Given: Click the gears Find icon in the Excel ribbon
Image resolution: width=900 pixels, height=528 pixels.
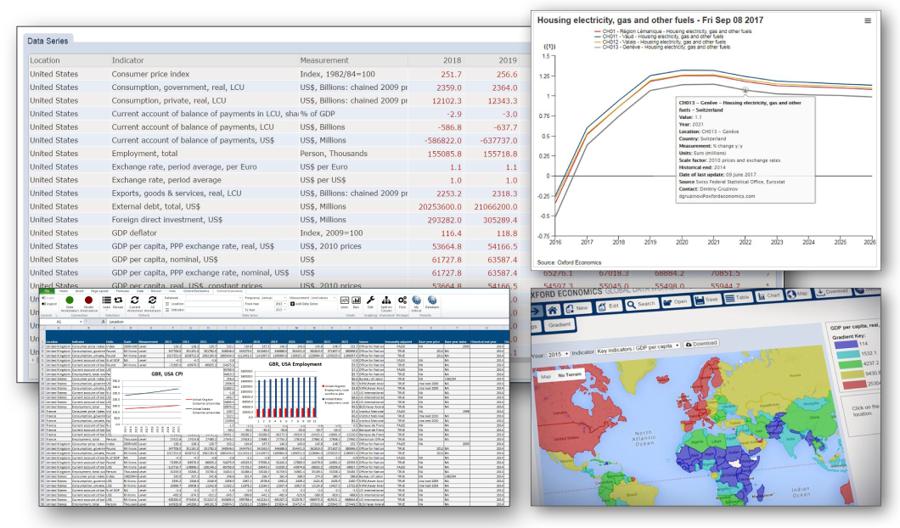Looking at the screenshot, I should click(402, 300).
